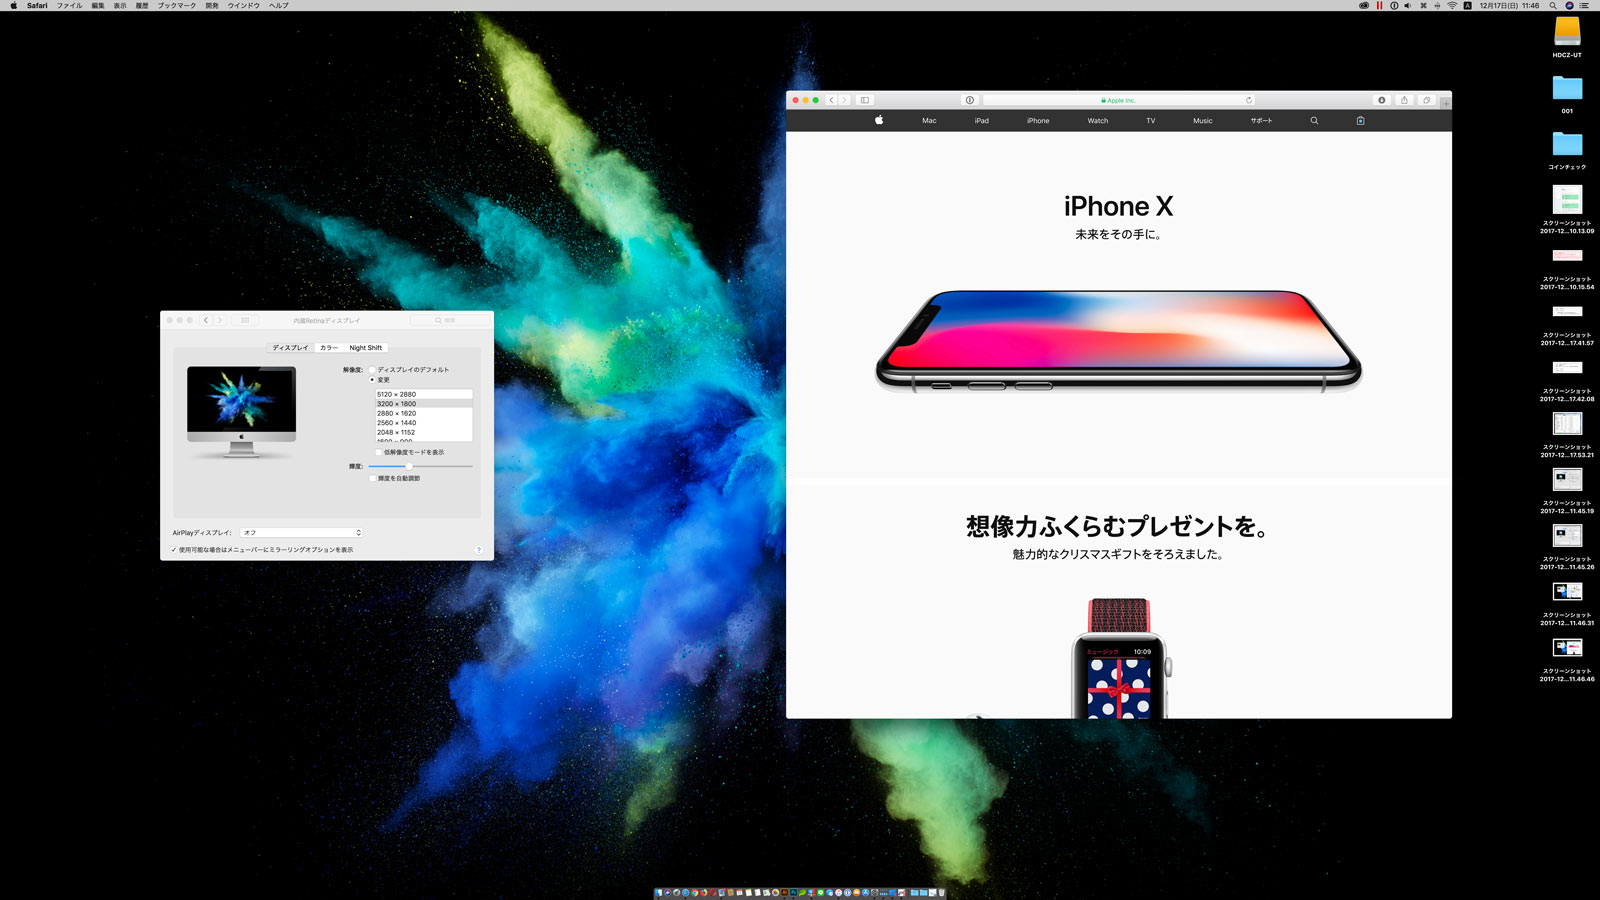Open the volume control in the menu bar

[1407, 5]
